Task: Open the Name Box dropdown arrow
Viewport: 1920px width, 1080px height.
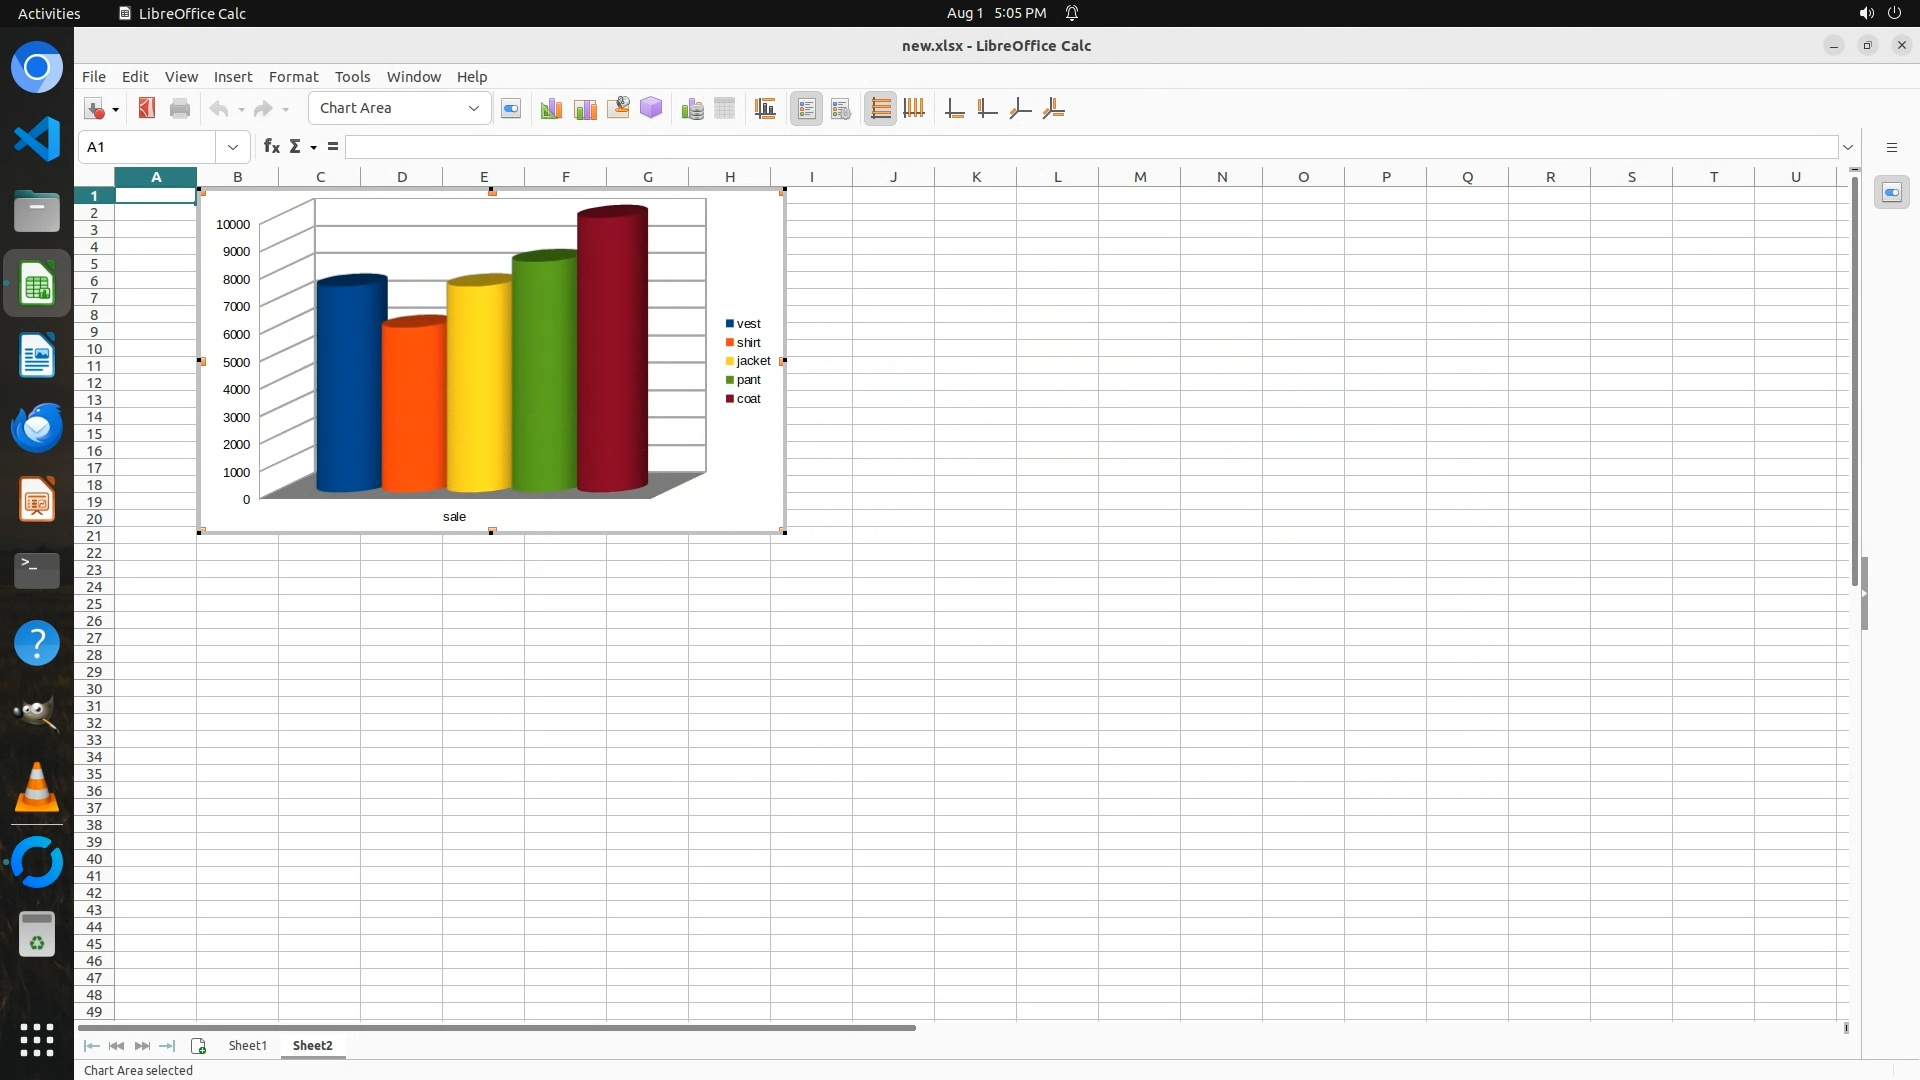Action: point(233,147)
